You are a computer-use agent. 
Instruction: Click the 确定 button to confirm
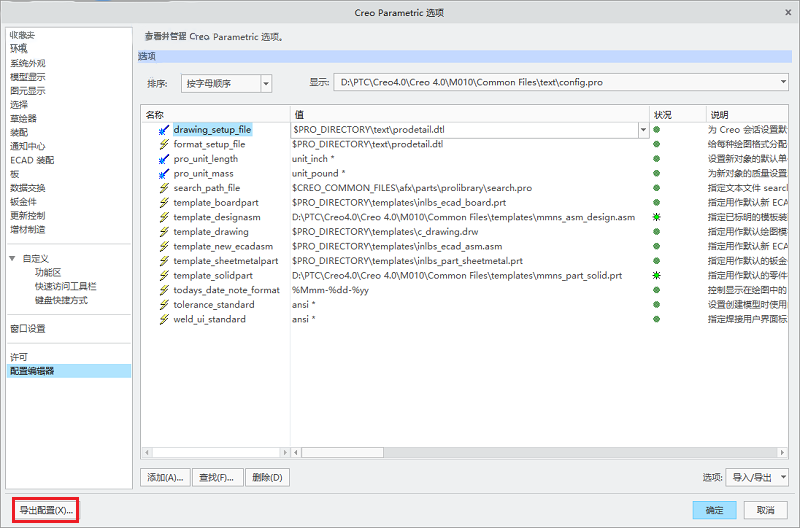(714, 510)
